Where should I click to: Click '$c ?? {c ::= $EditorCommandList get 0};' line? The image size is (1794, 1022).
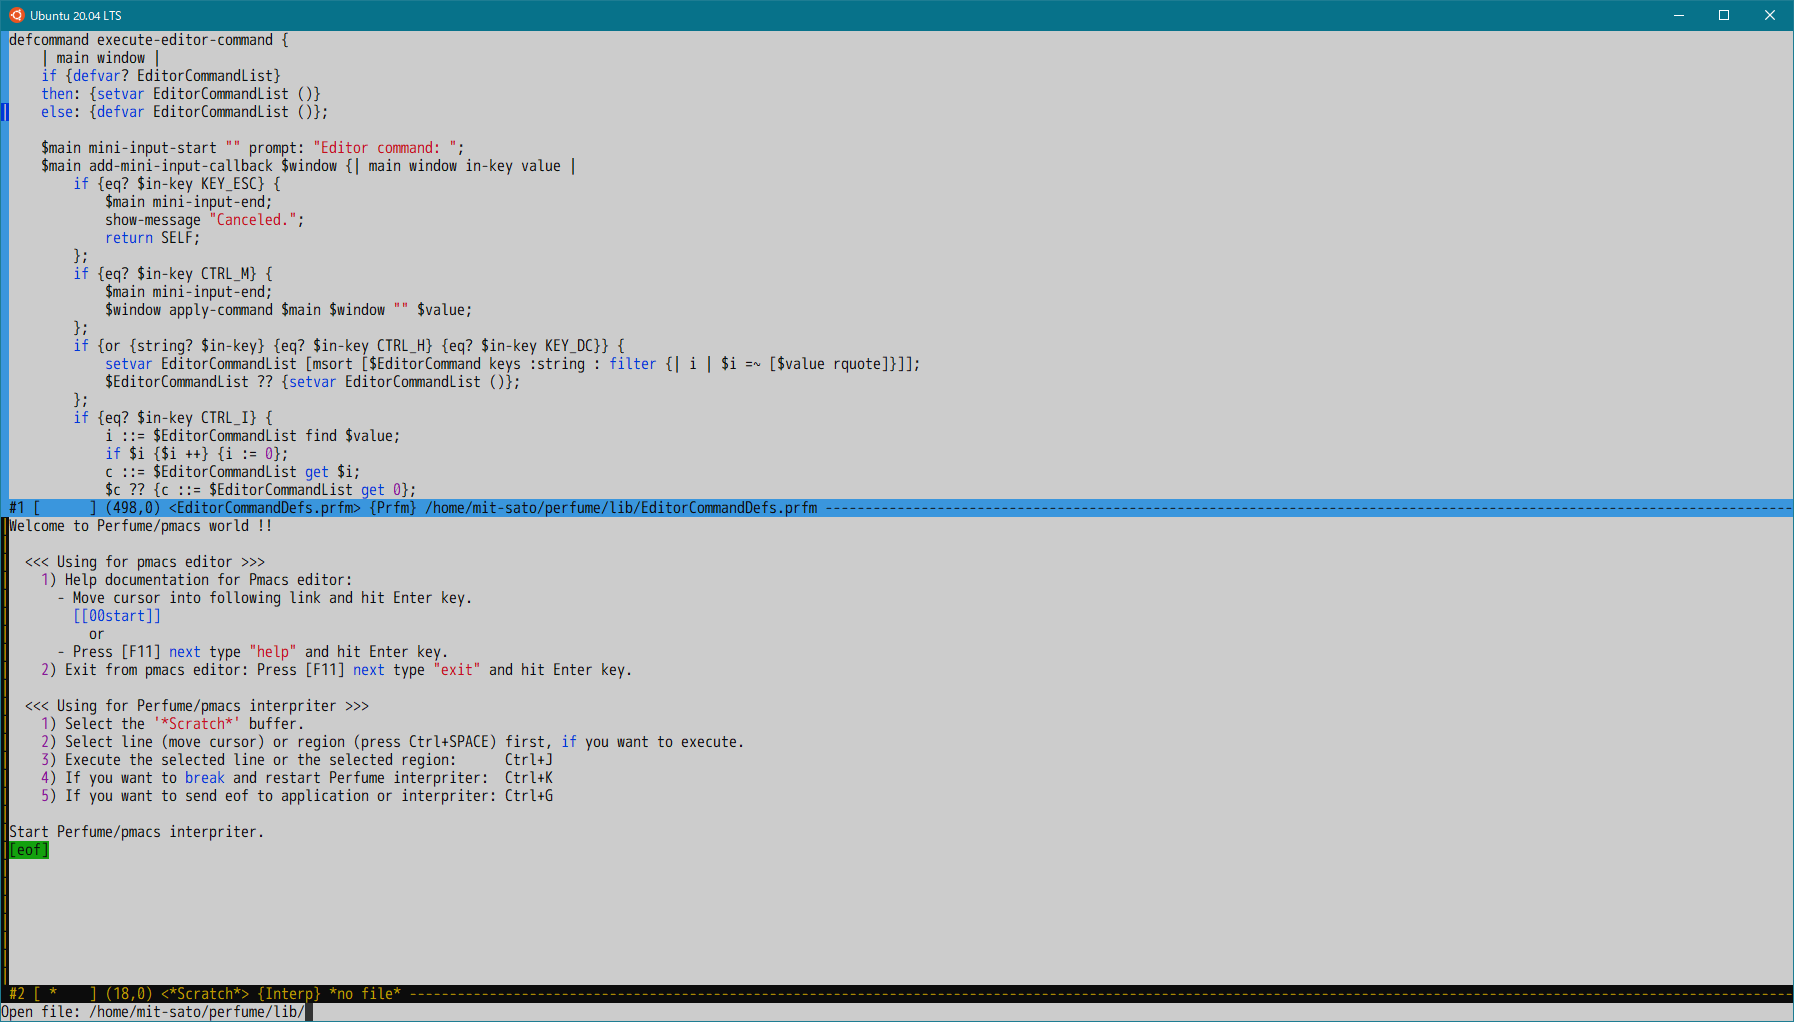tap(261, 490)
